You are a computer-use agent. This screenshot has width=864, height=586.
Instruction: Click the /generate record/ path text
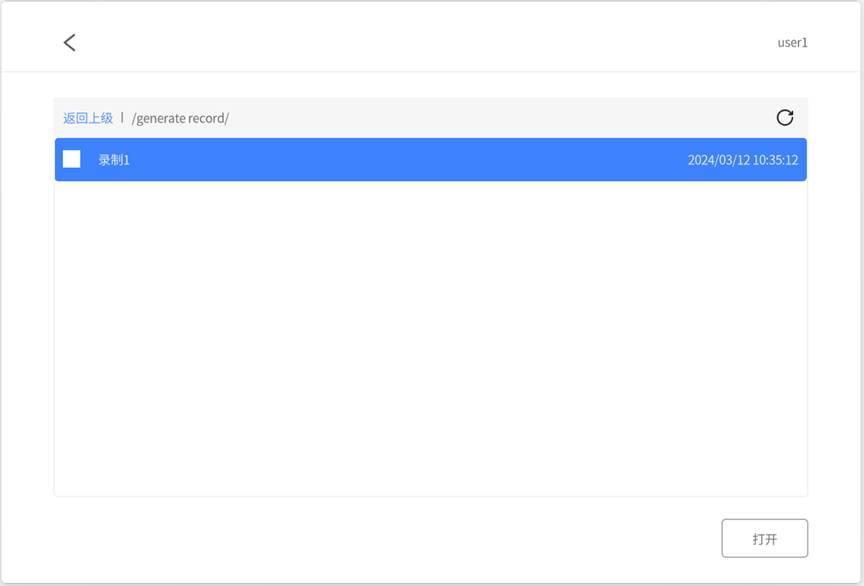180,118
